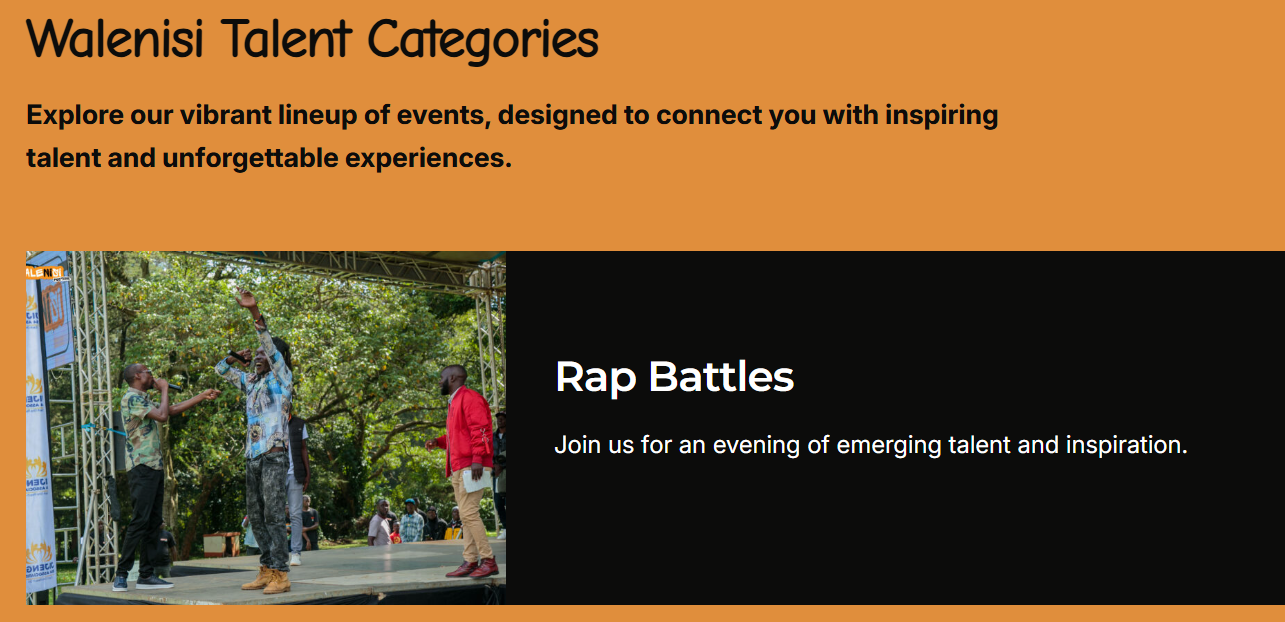Click the word 'Walenisi' in page heading
This screenshot has height=622, width=1285.
pyautogui.click(x=116, y=38)
